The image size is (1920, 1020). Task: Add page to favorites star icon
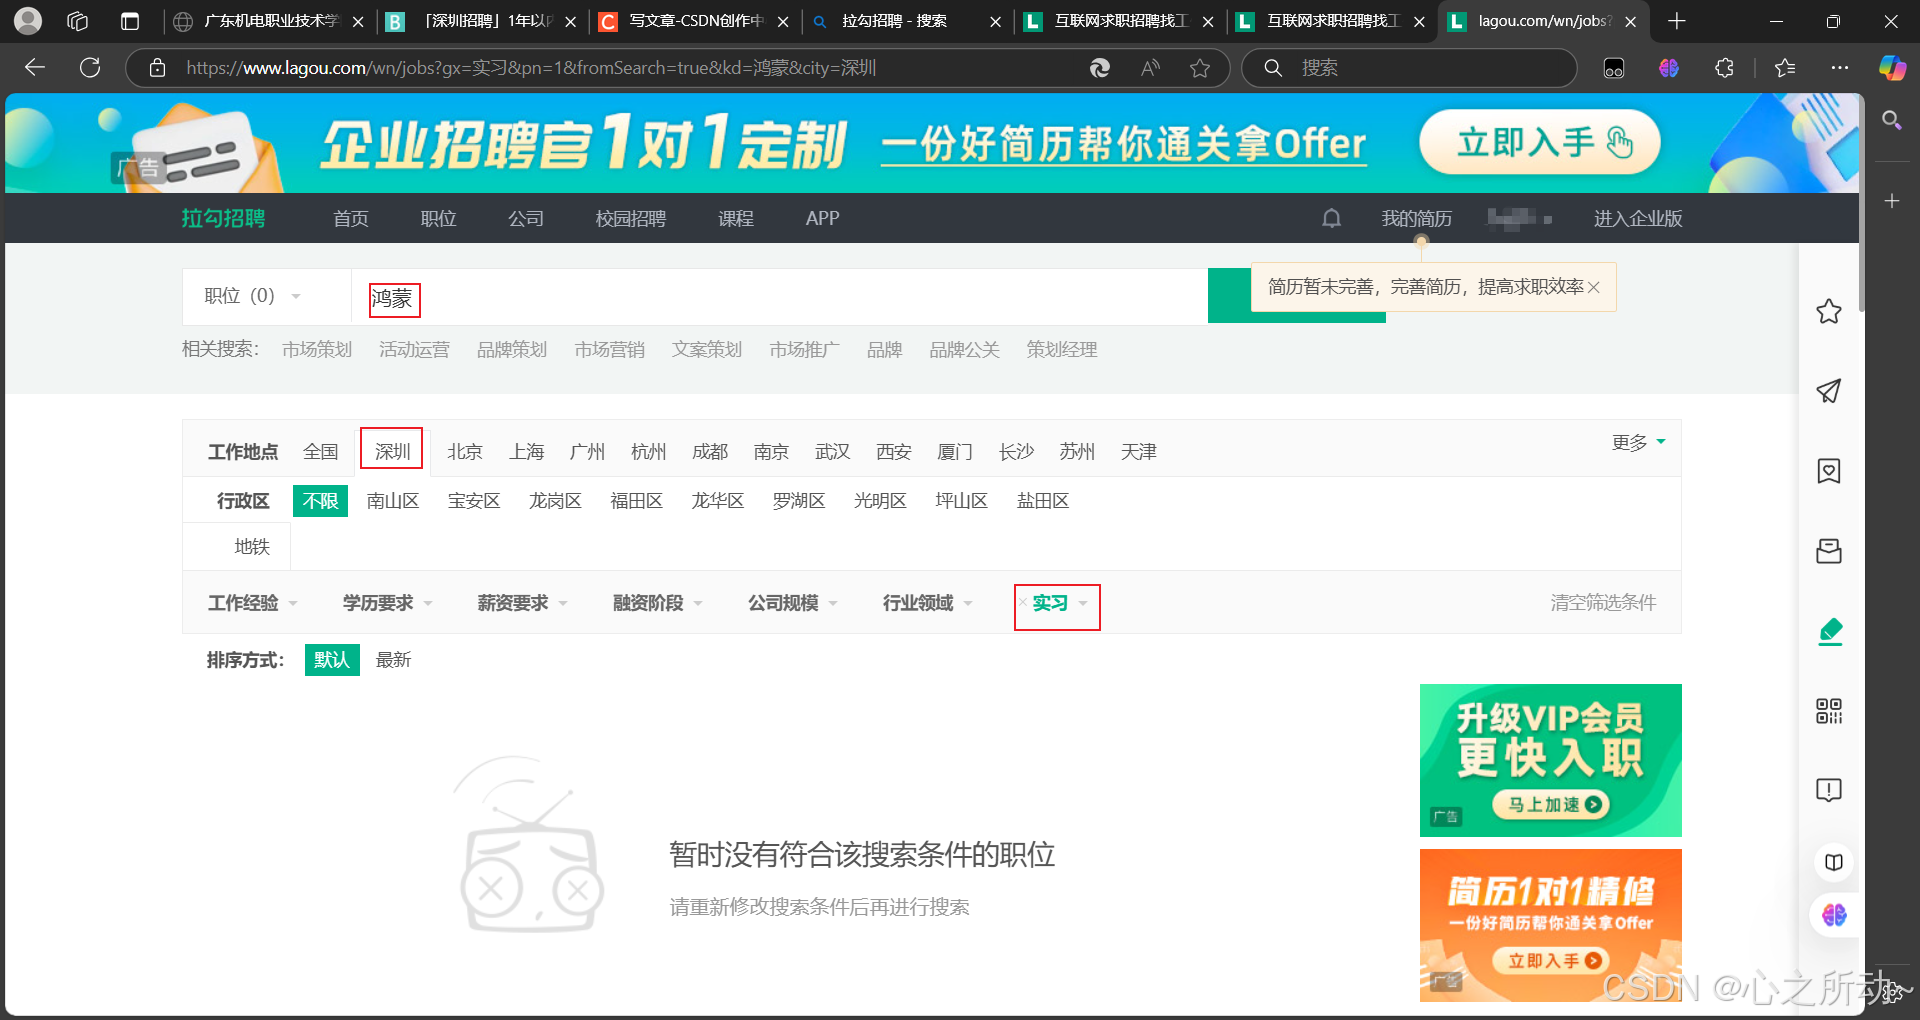click(1200, 68)
